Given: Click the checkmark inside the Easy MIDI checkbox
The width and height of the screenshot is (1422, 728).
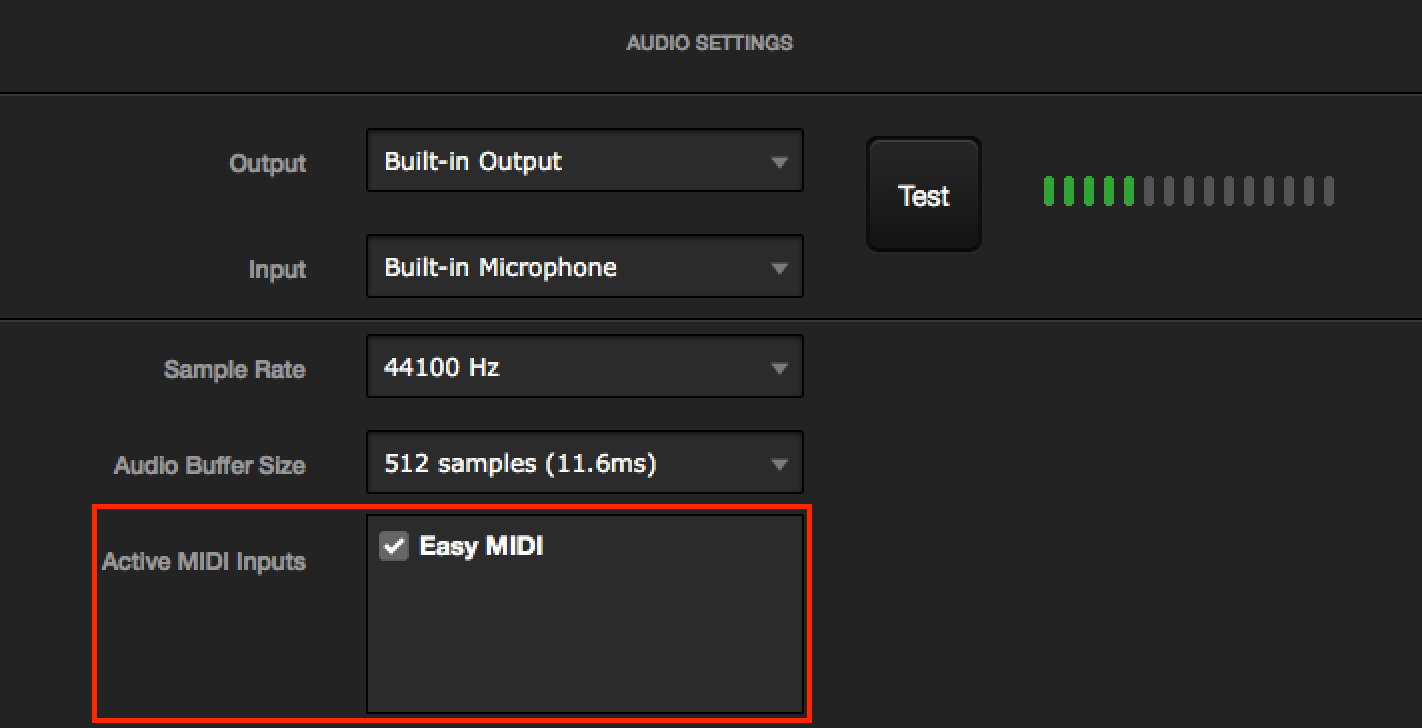Looking at the screenshot, I should (x=393, y=545).
